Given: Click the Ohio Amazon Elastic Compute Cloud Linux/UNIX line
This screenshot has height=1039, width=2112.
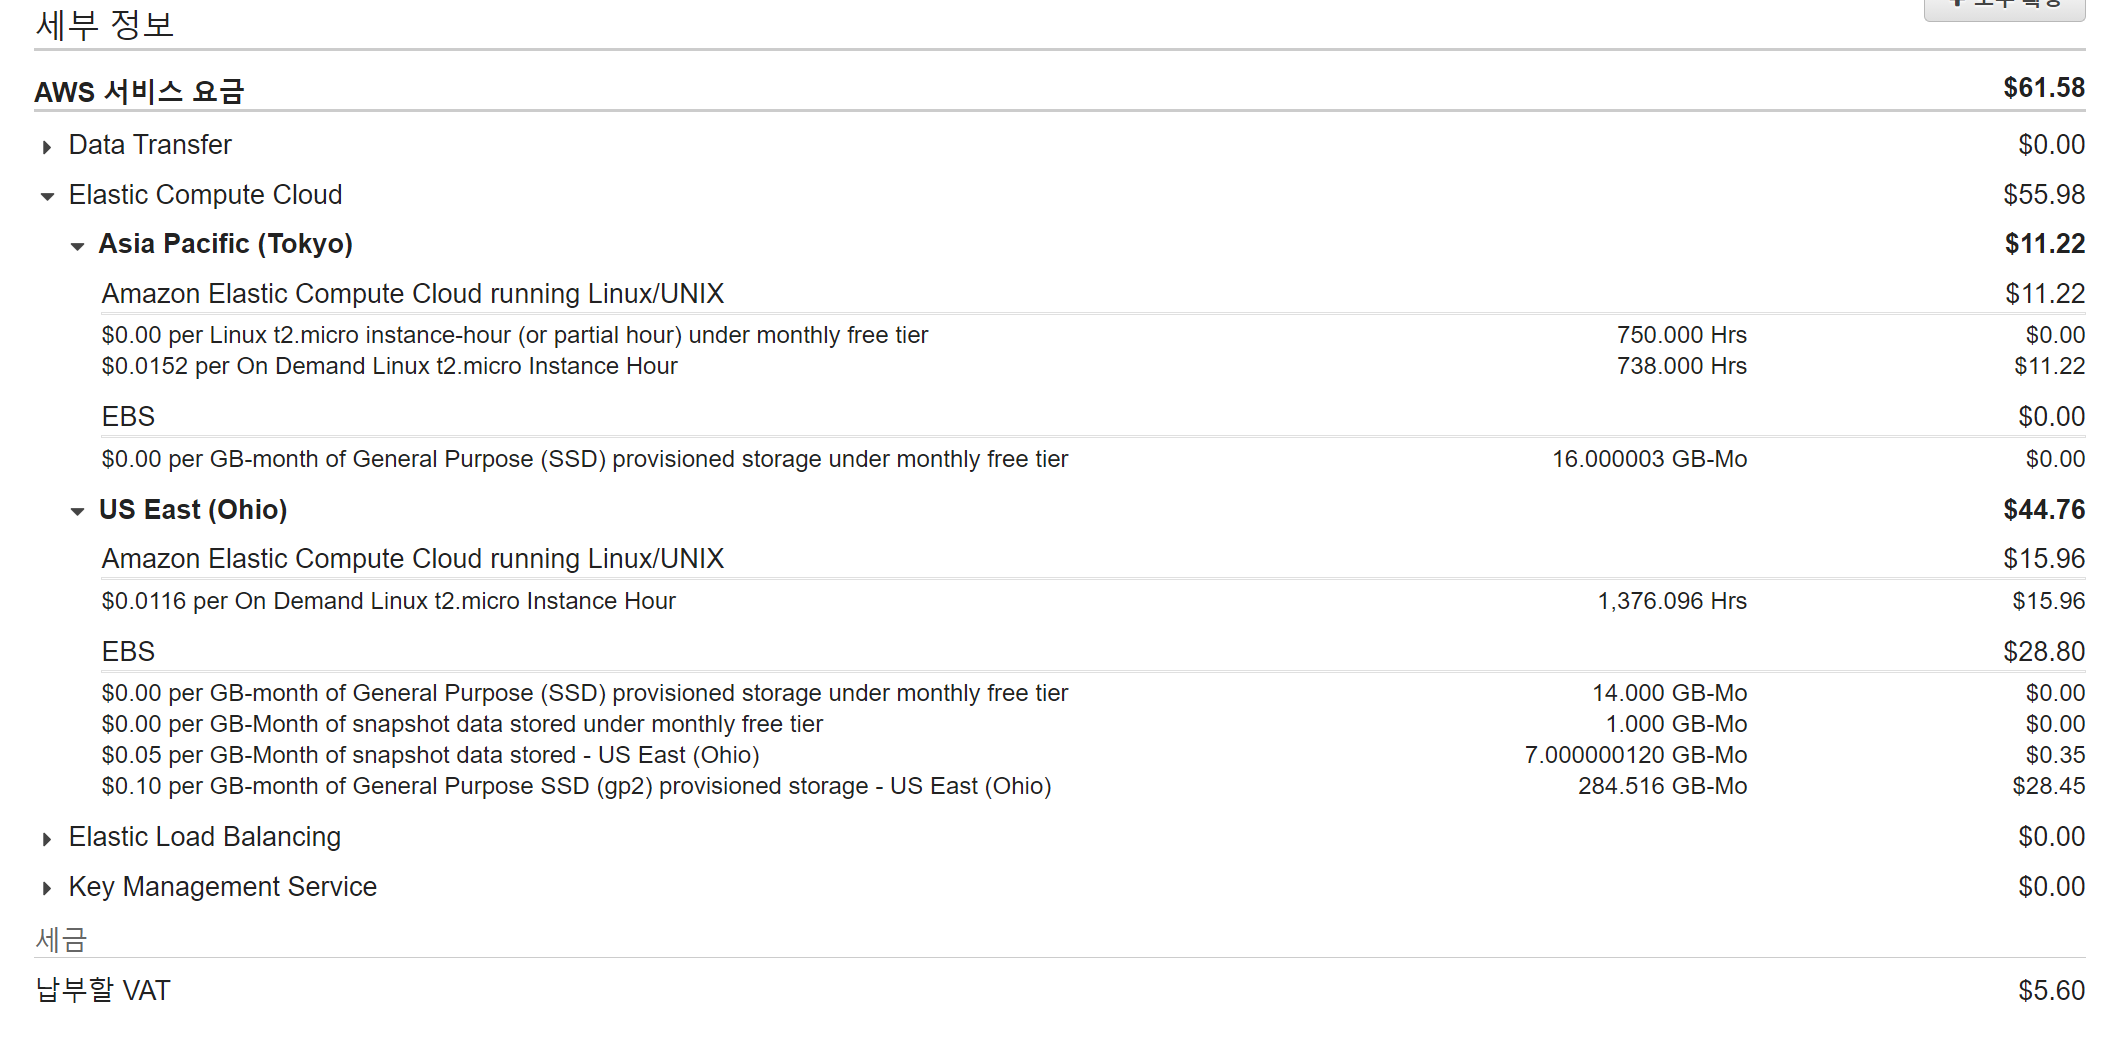Looking at the screenshot, I should point(412,559).
